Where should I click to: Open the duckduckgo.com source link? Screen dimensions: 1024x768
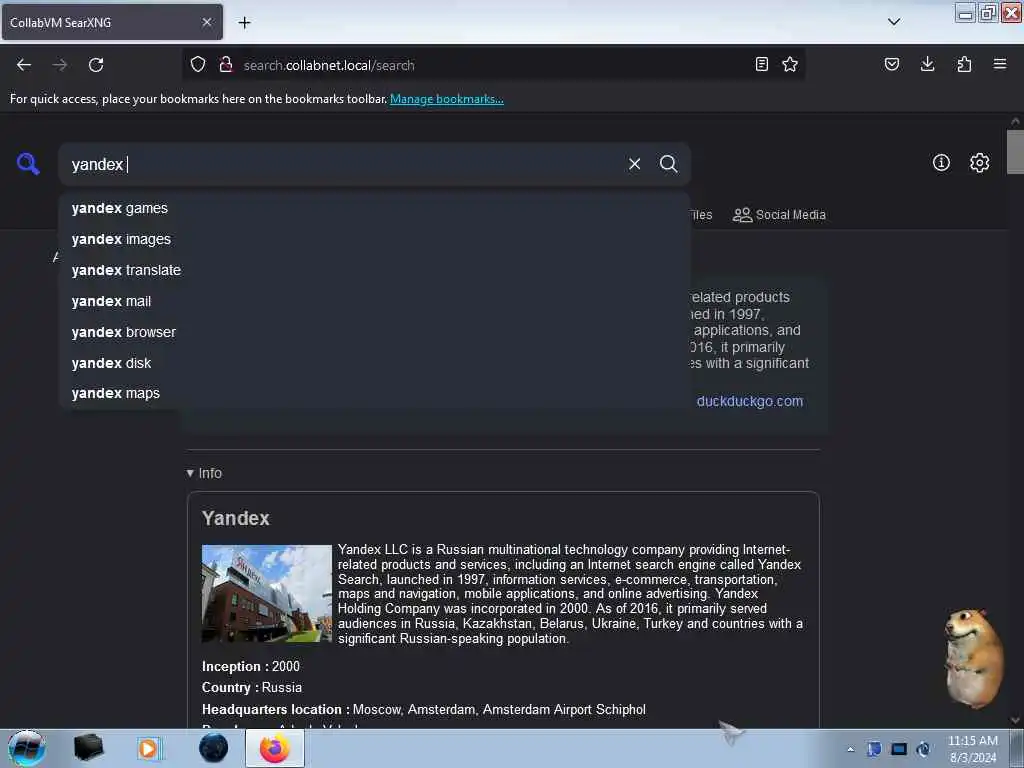(x=750, y=401)
